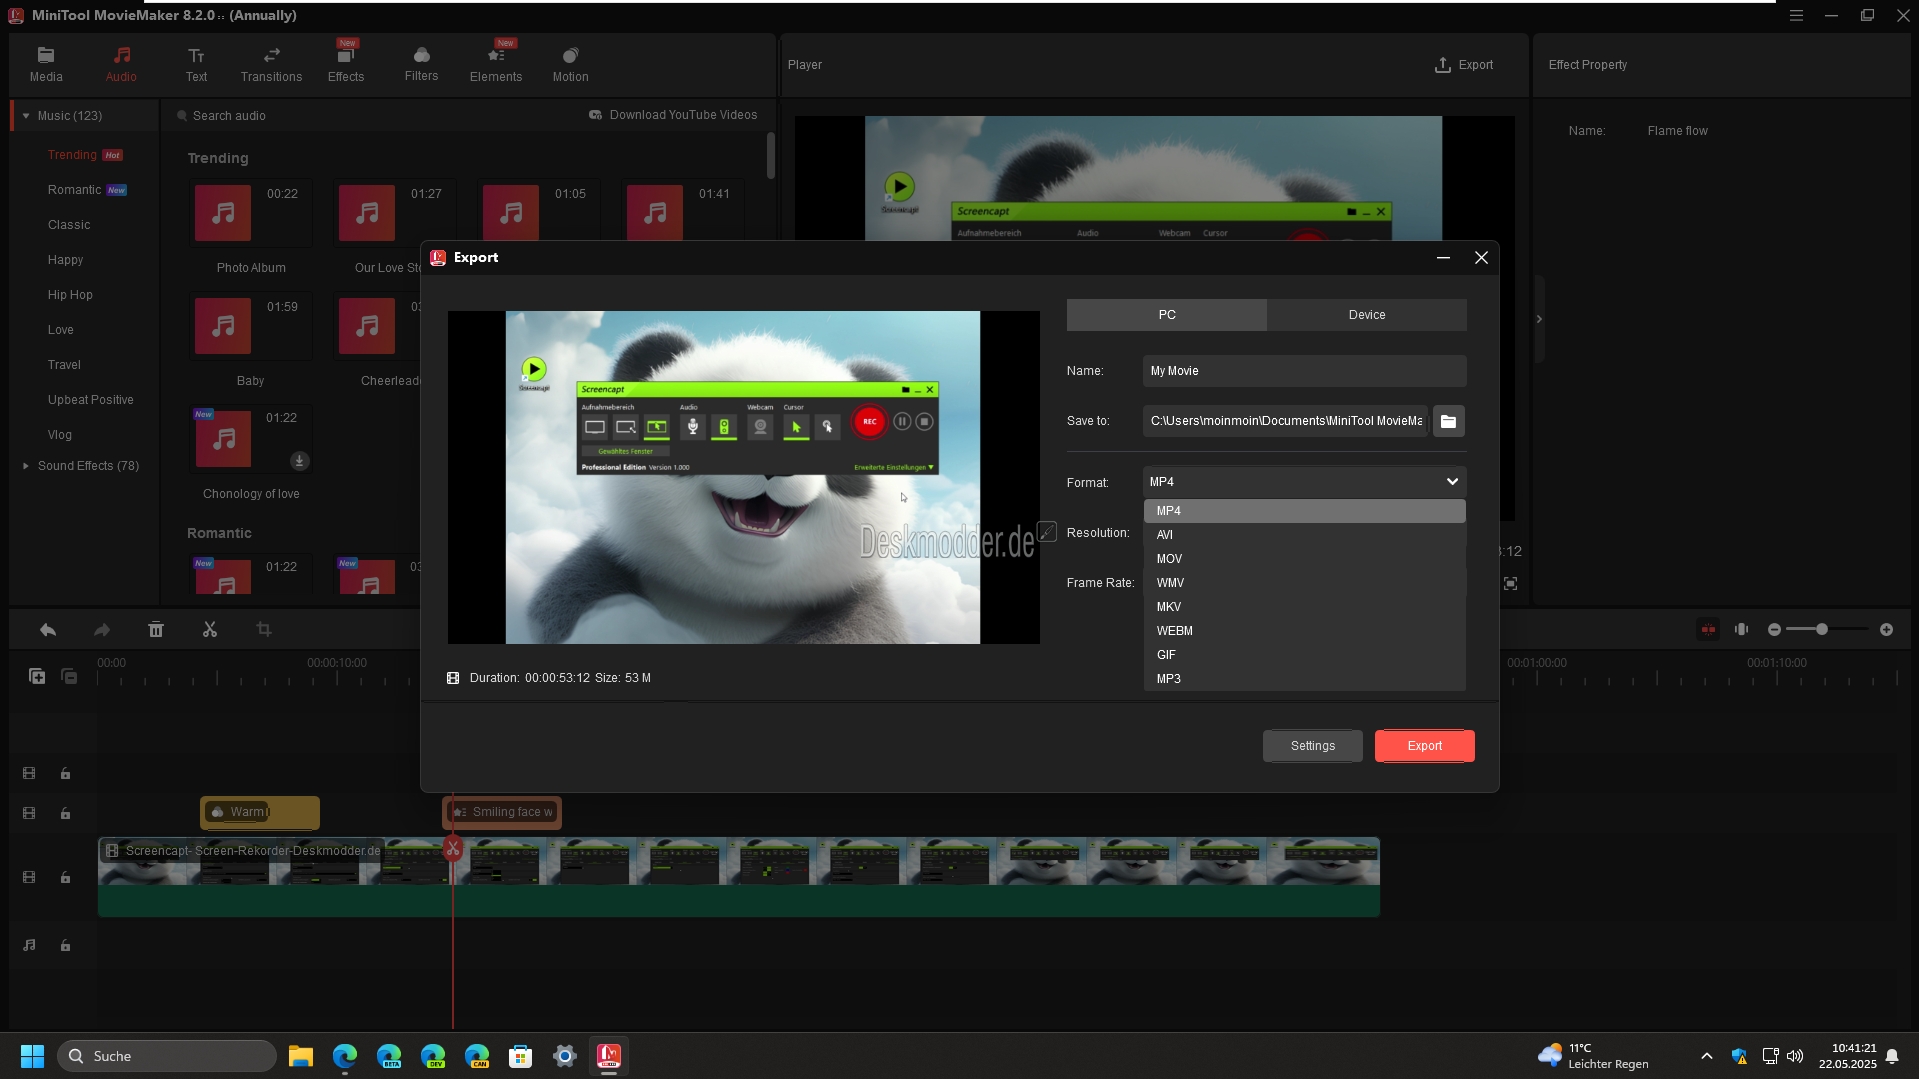Open the Effects tab
The height and width of the screenshot is (1079, 1919).
(346, 64)
